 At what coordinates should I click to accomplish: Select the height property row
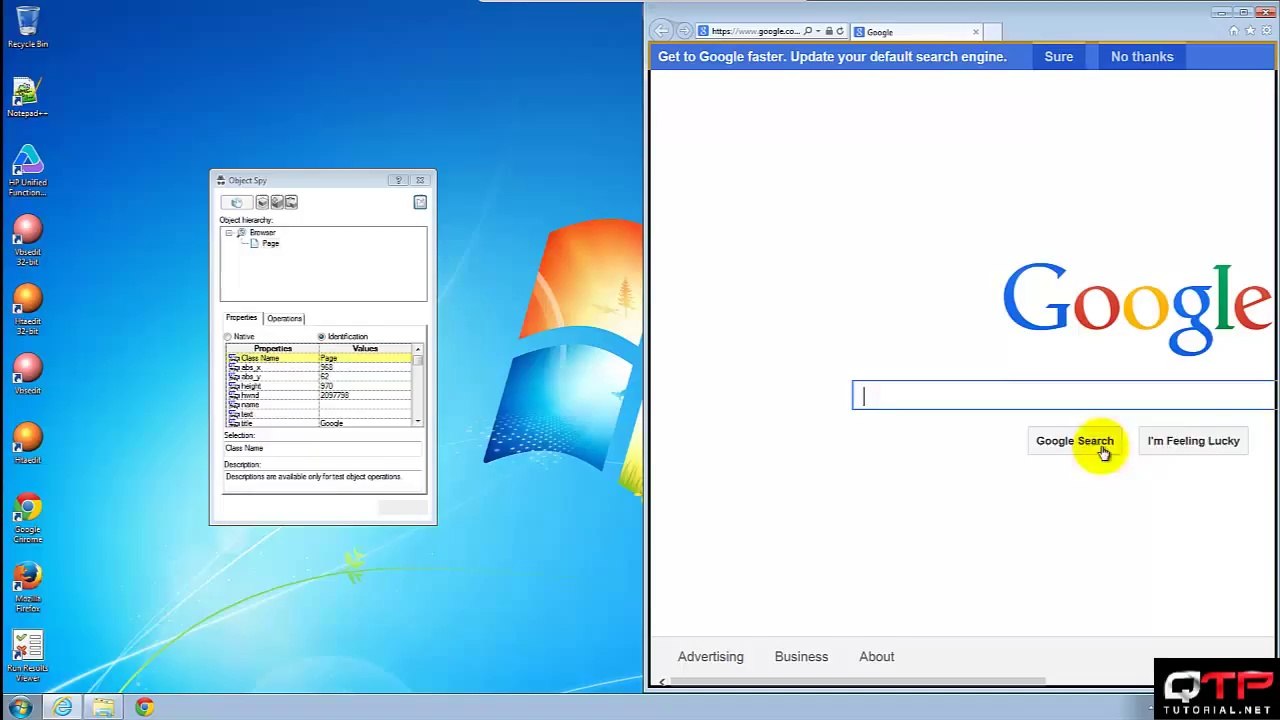[318, 386]
